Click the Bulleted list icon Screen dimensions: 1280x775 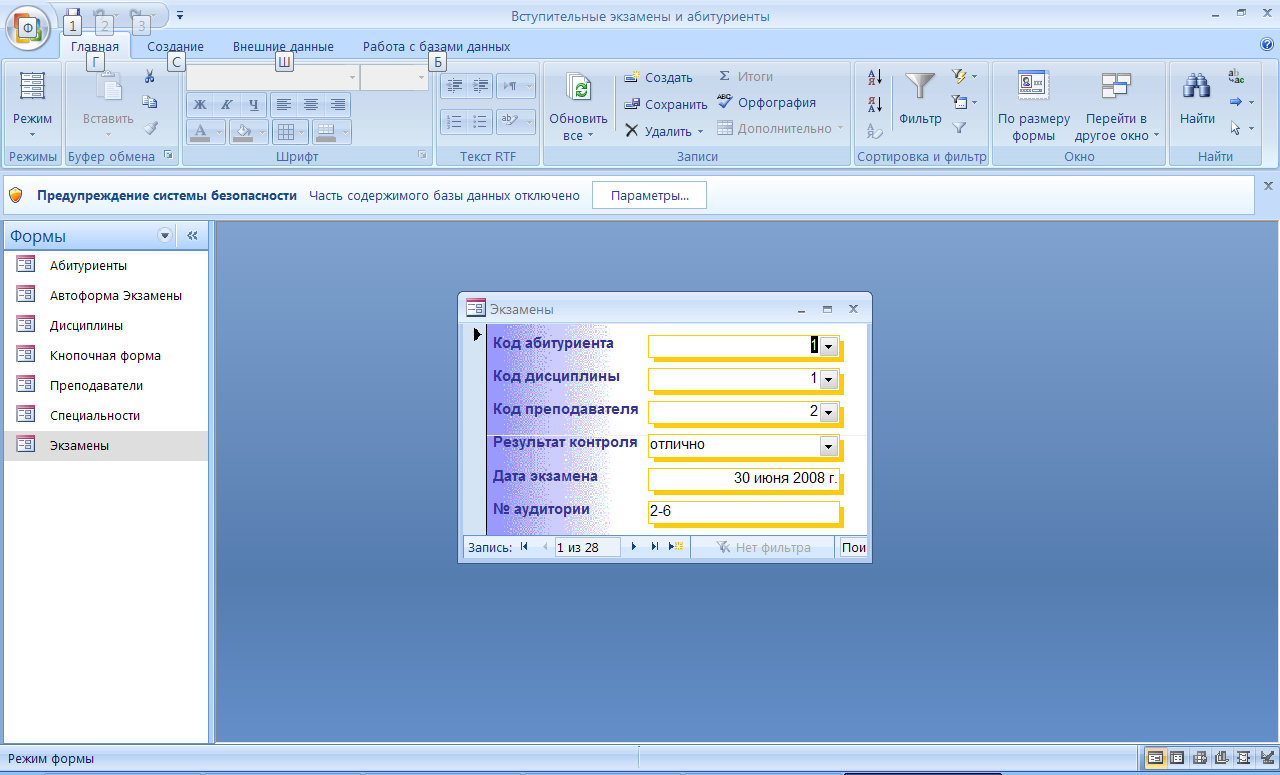(480, 121)
